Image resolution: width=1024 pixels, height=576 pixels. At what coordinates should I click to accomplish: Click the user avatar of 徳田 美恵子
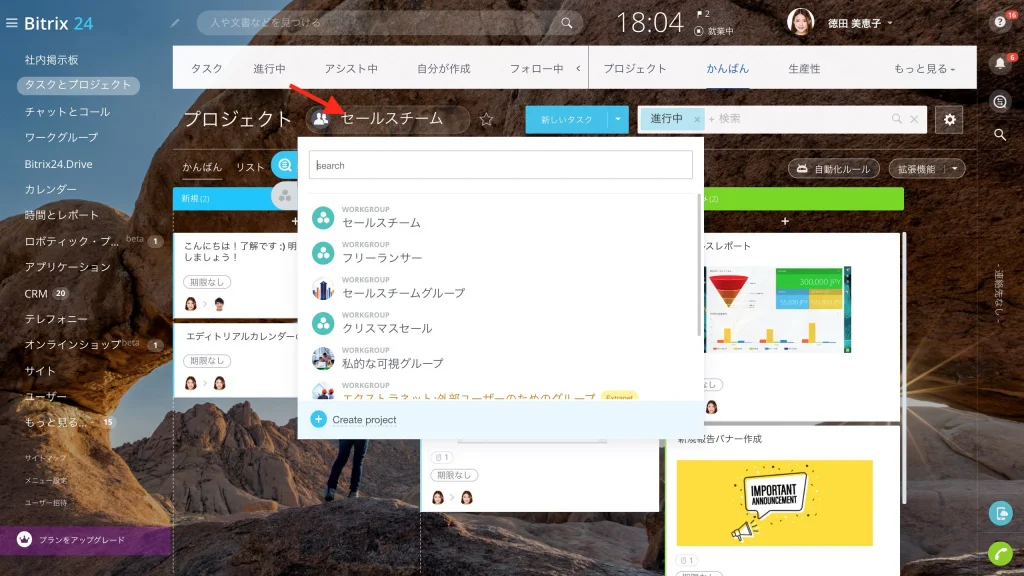click(x=800, y=22)
